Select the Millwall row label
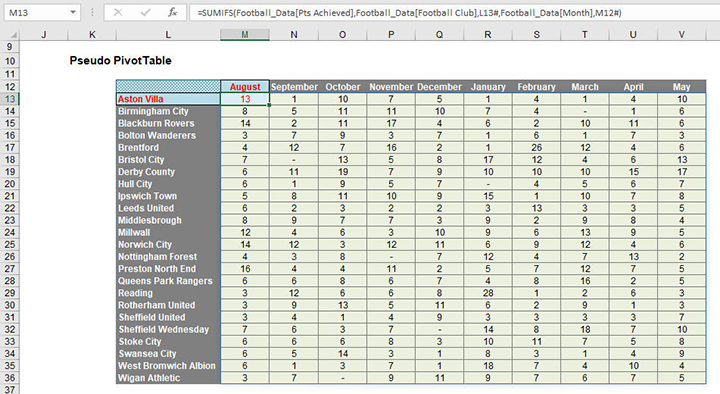Viewport: 720px width, 394px height. point(168,232)
